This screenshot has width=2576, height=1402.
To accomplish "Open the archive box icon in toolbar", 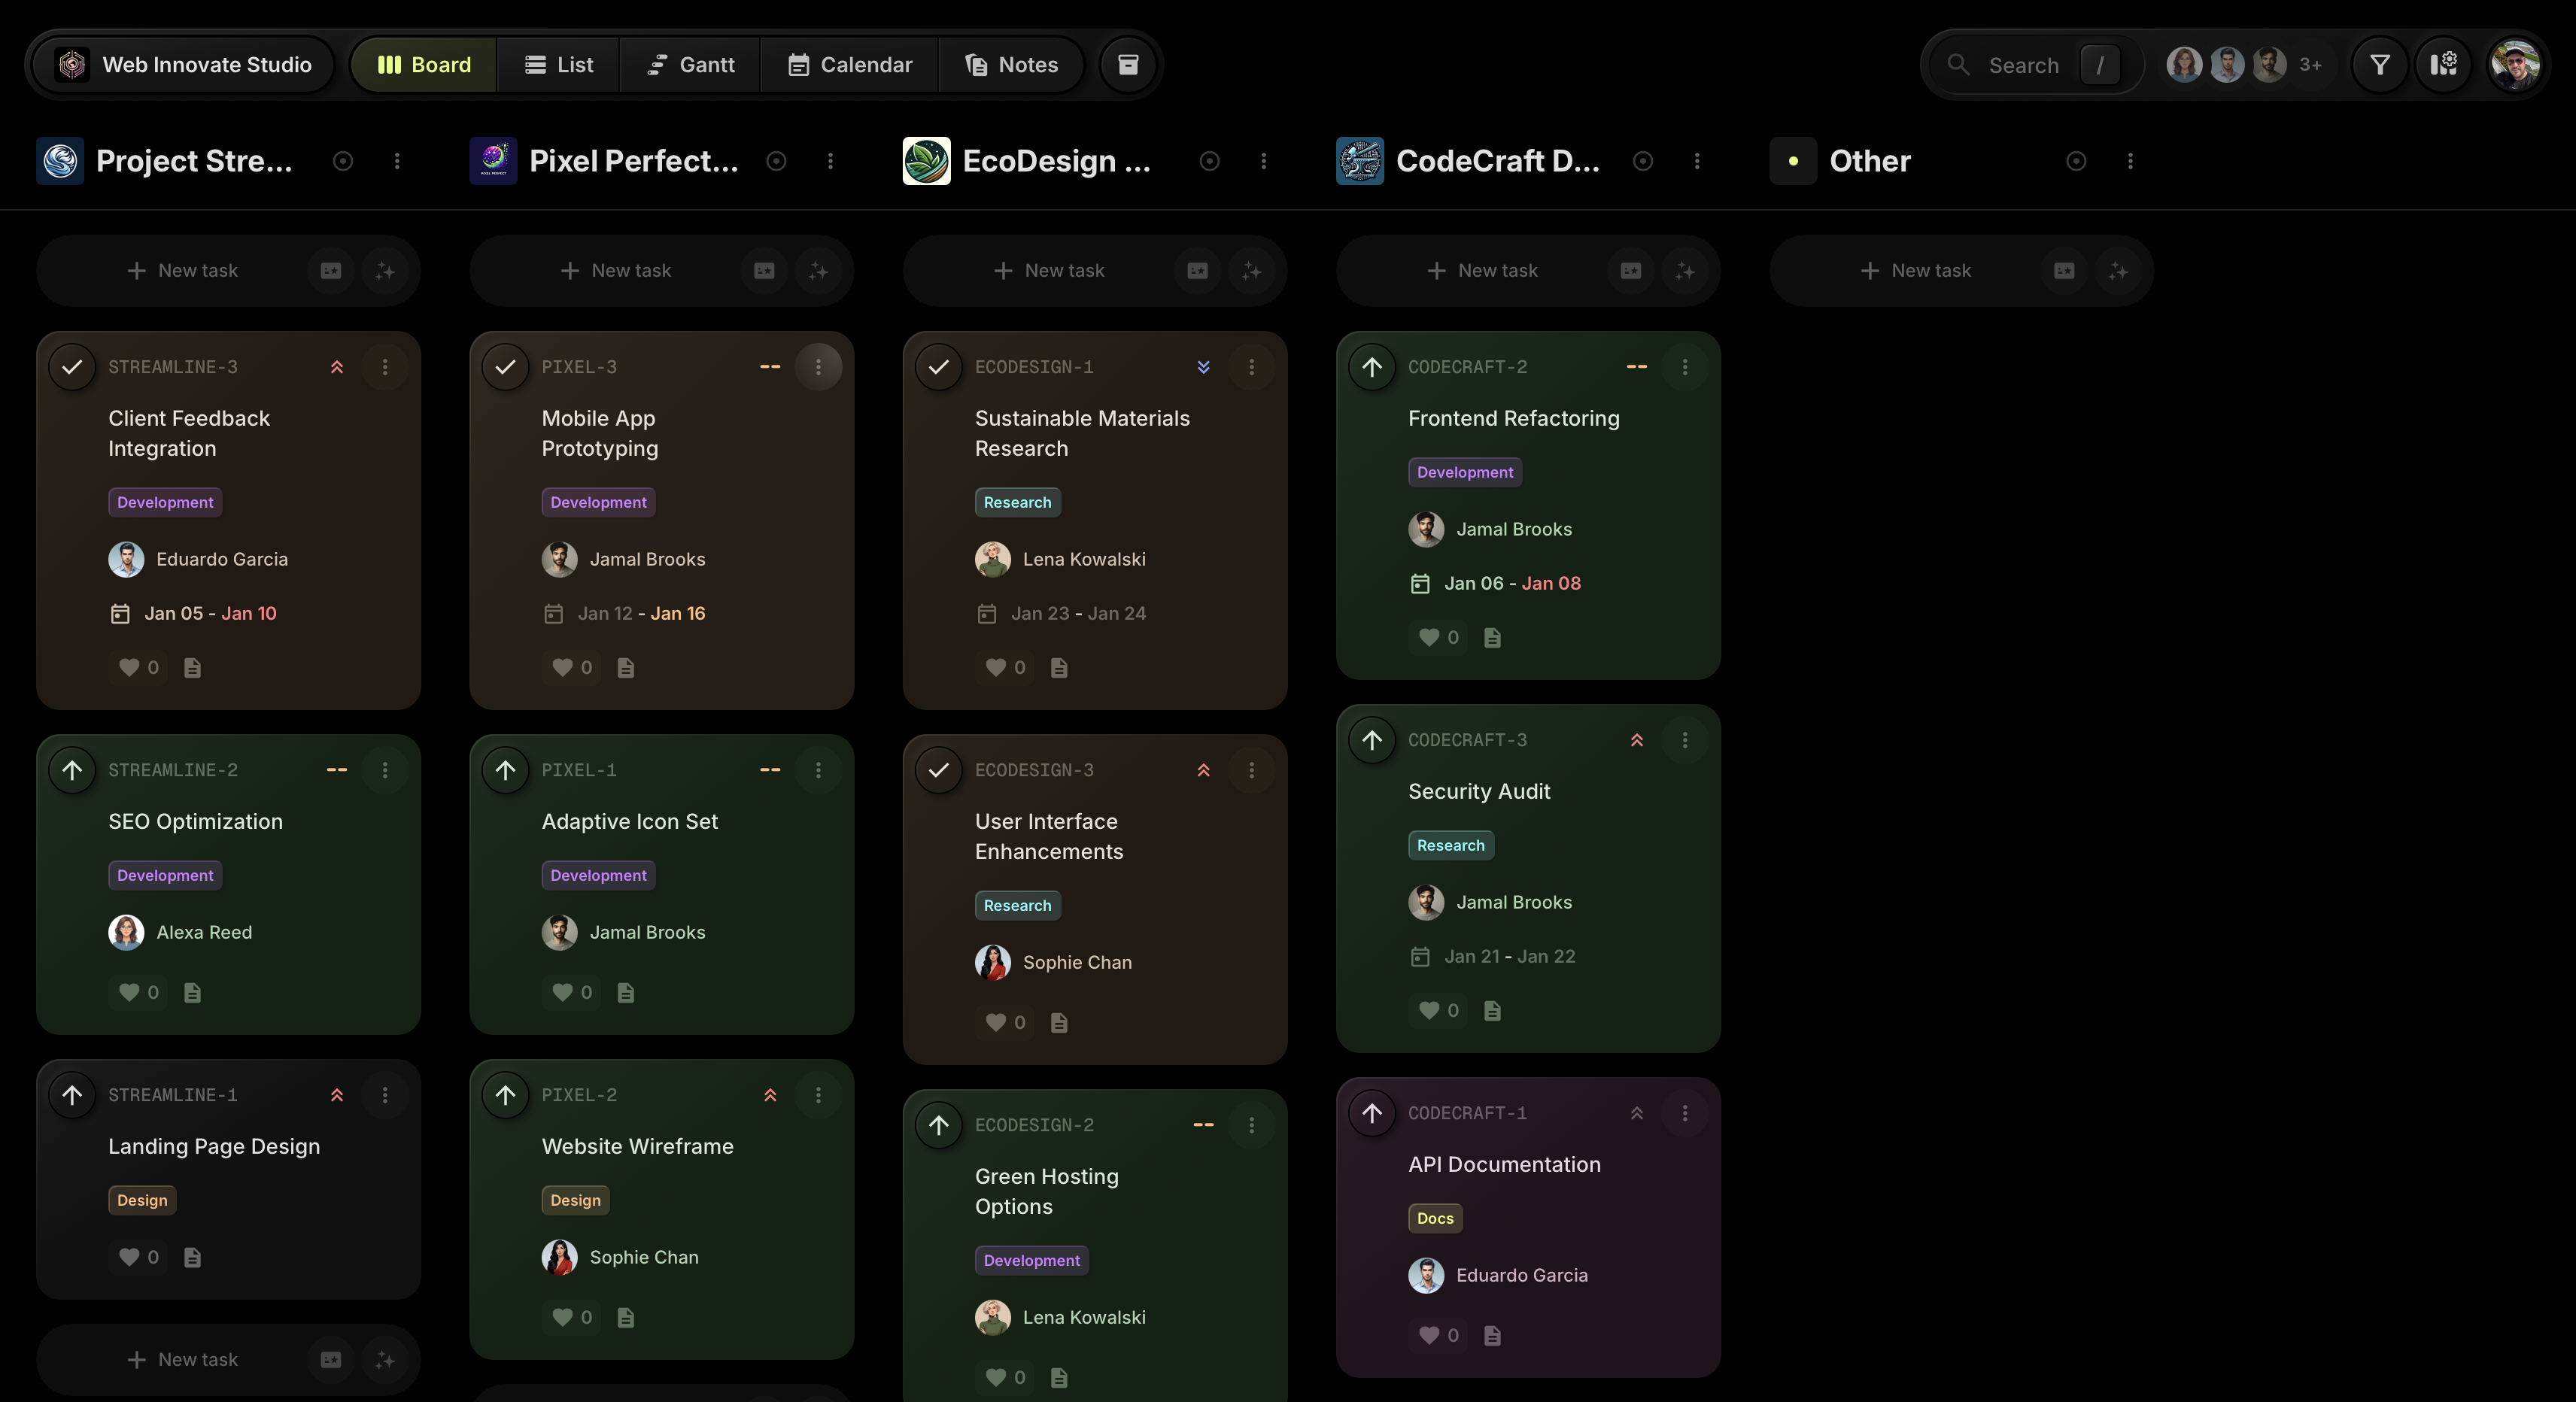I will click(x=1128, y=65).
